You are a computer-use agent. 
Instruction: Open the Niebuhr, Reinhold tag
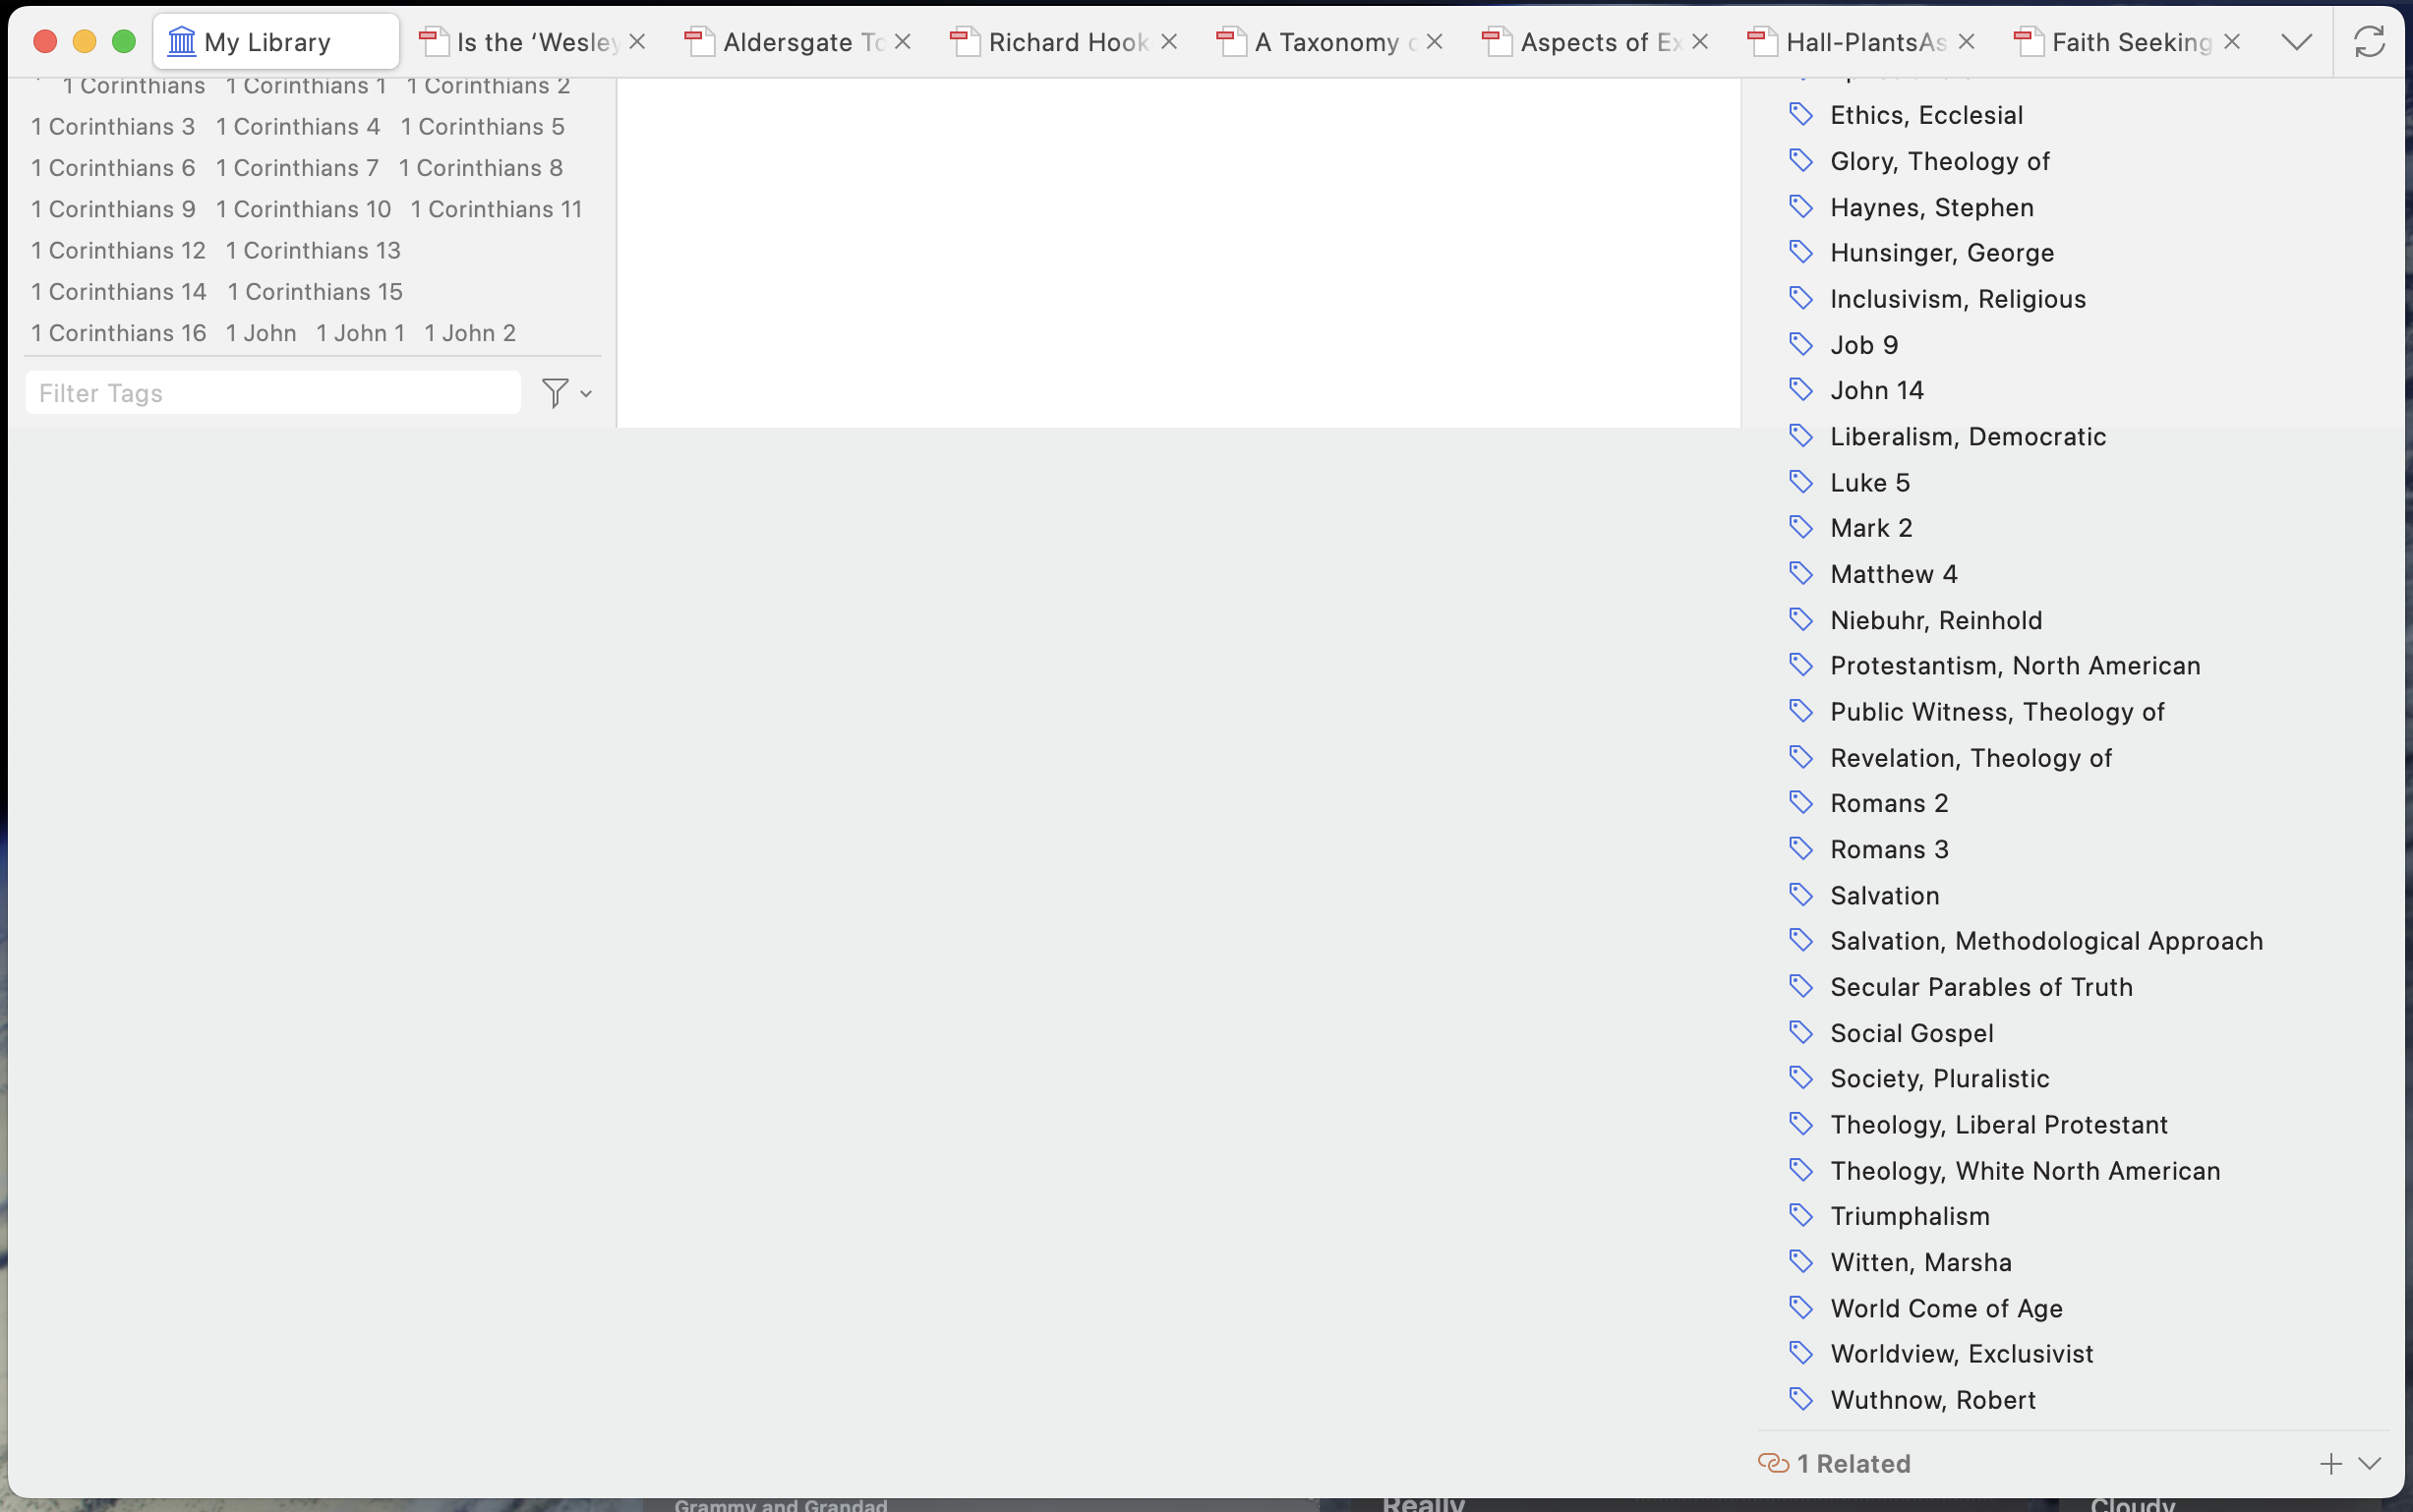(1935, 620)
